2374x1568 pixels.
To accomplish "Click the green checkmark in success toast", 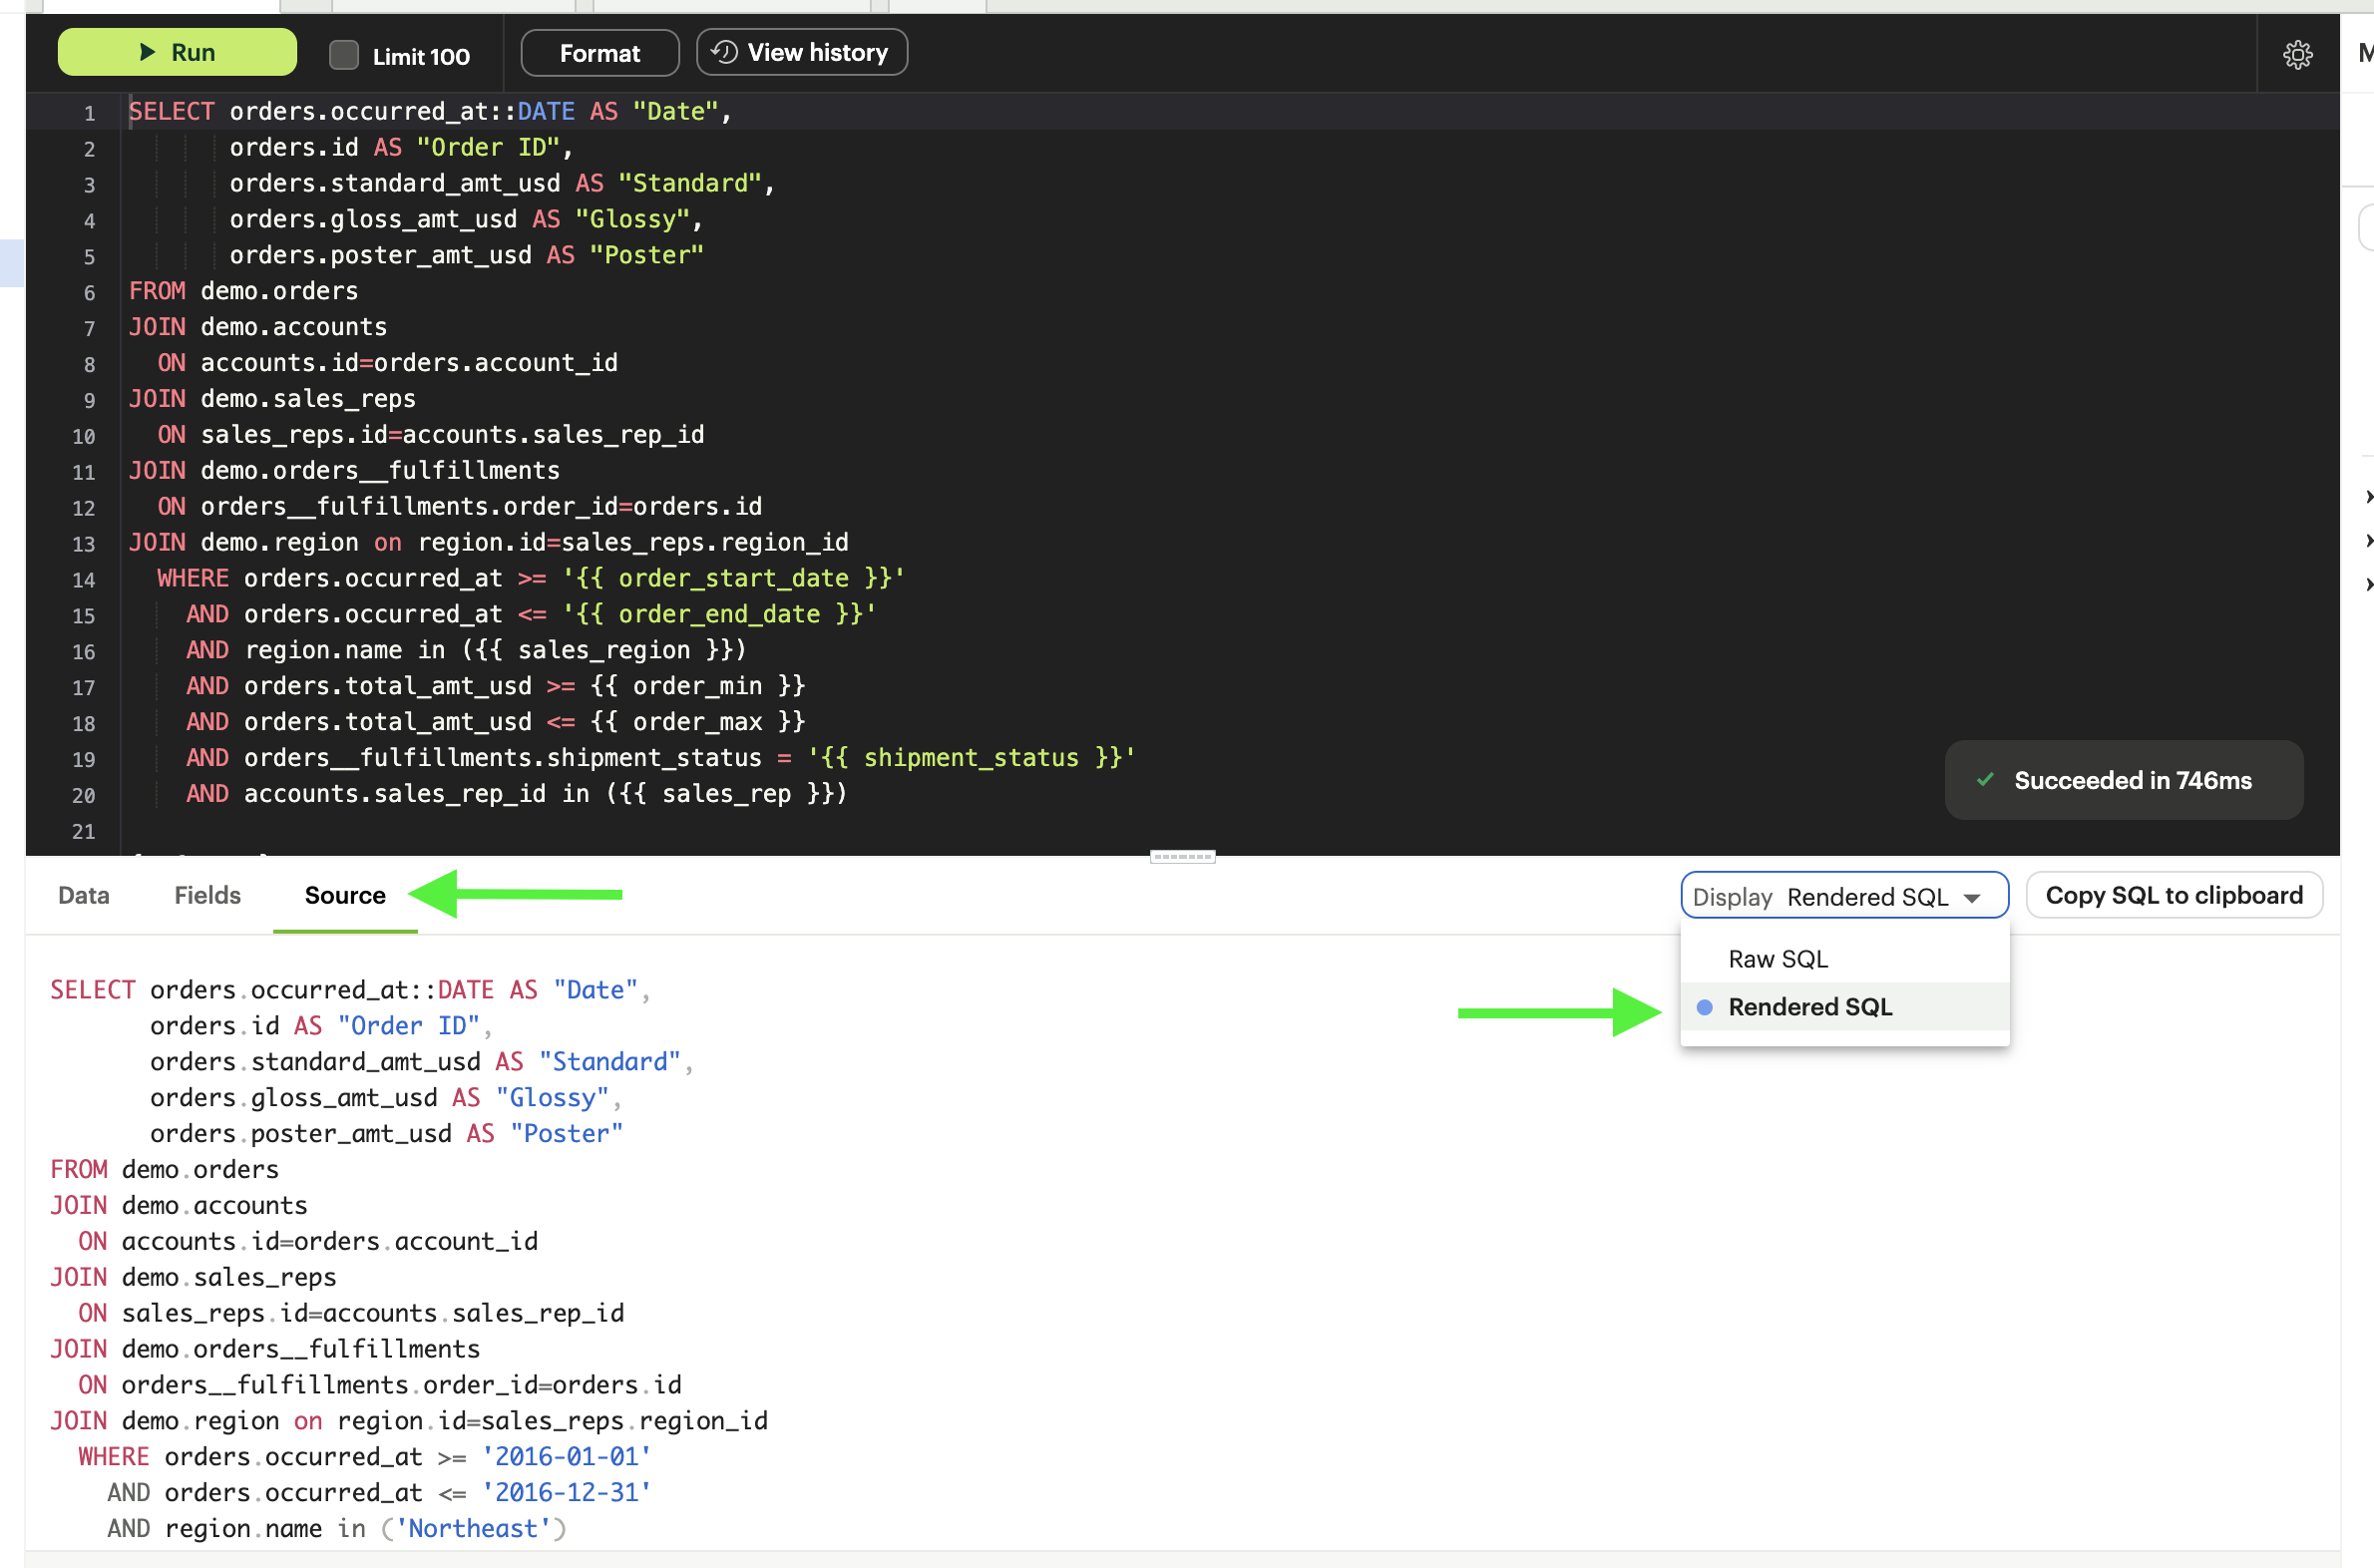I will 1985,780.
